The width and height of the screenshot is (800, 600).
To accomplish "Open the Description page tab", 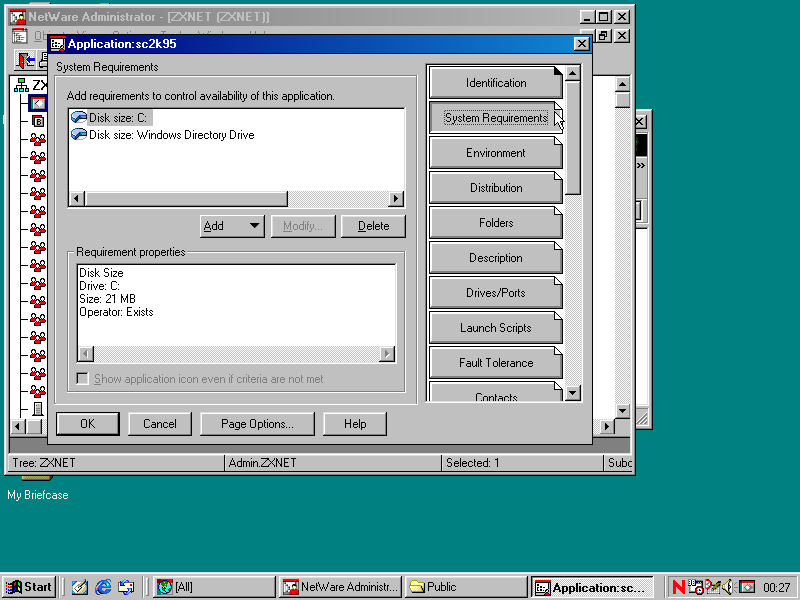I will (x=496, y=258).
